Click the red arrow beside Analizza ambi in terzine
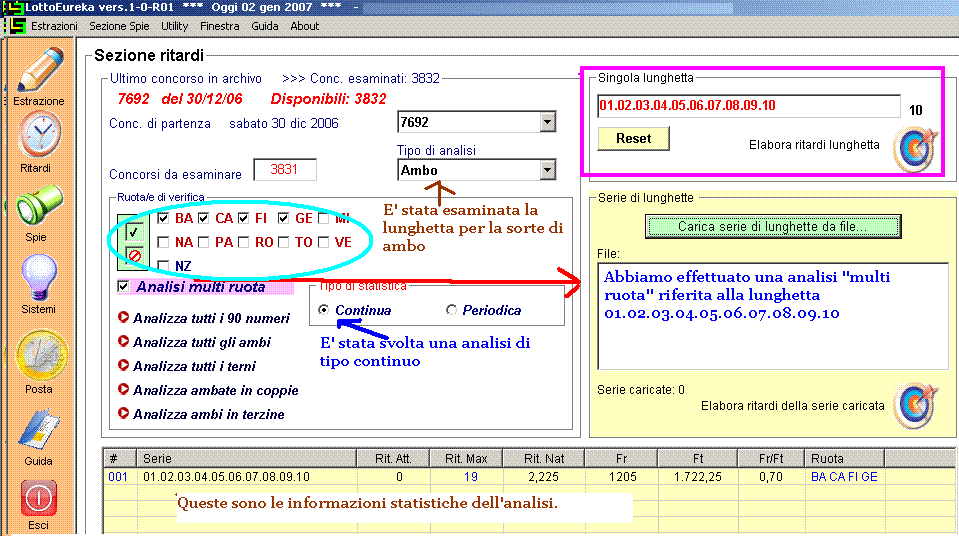Viewport: 959px width, 536px height. click(x=124, y=413)
